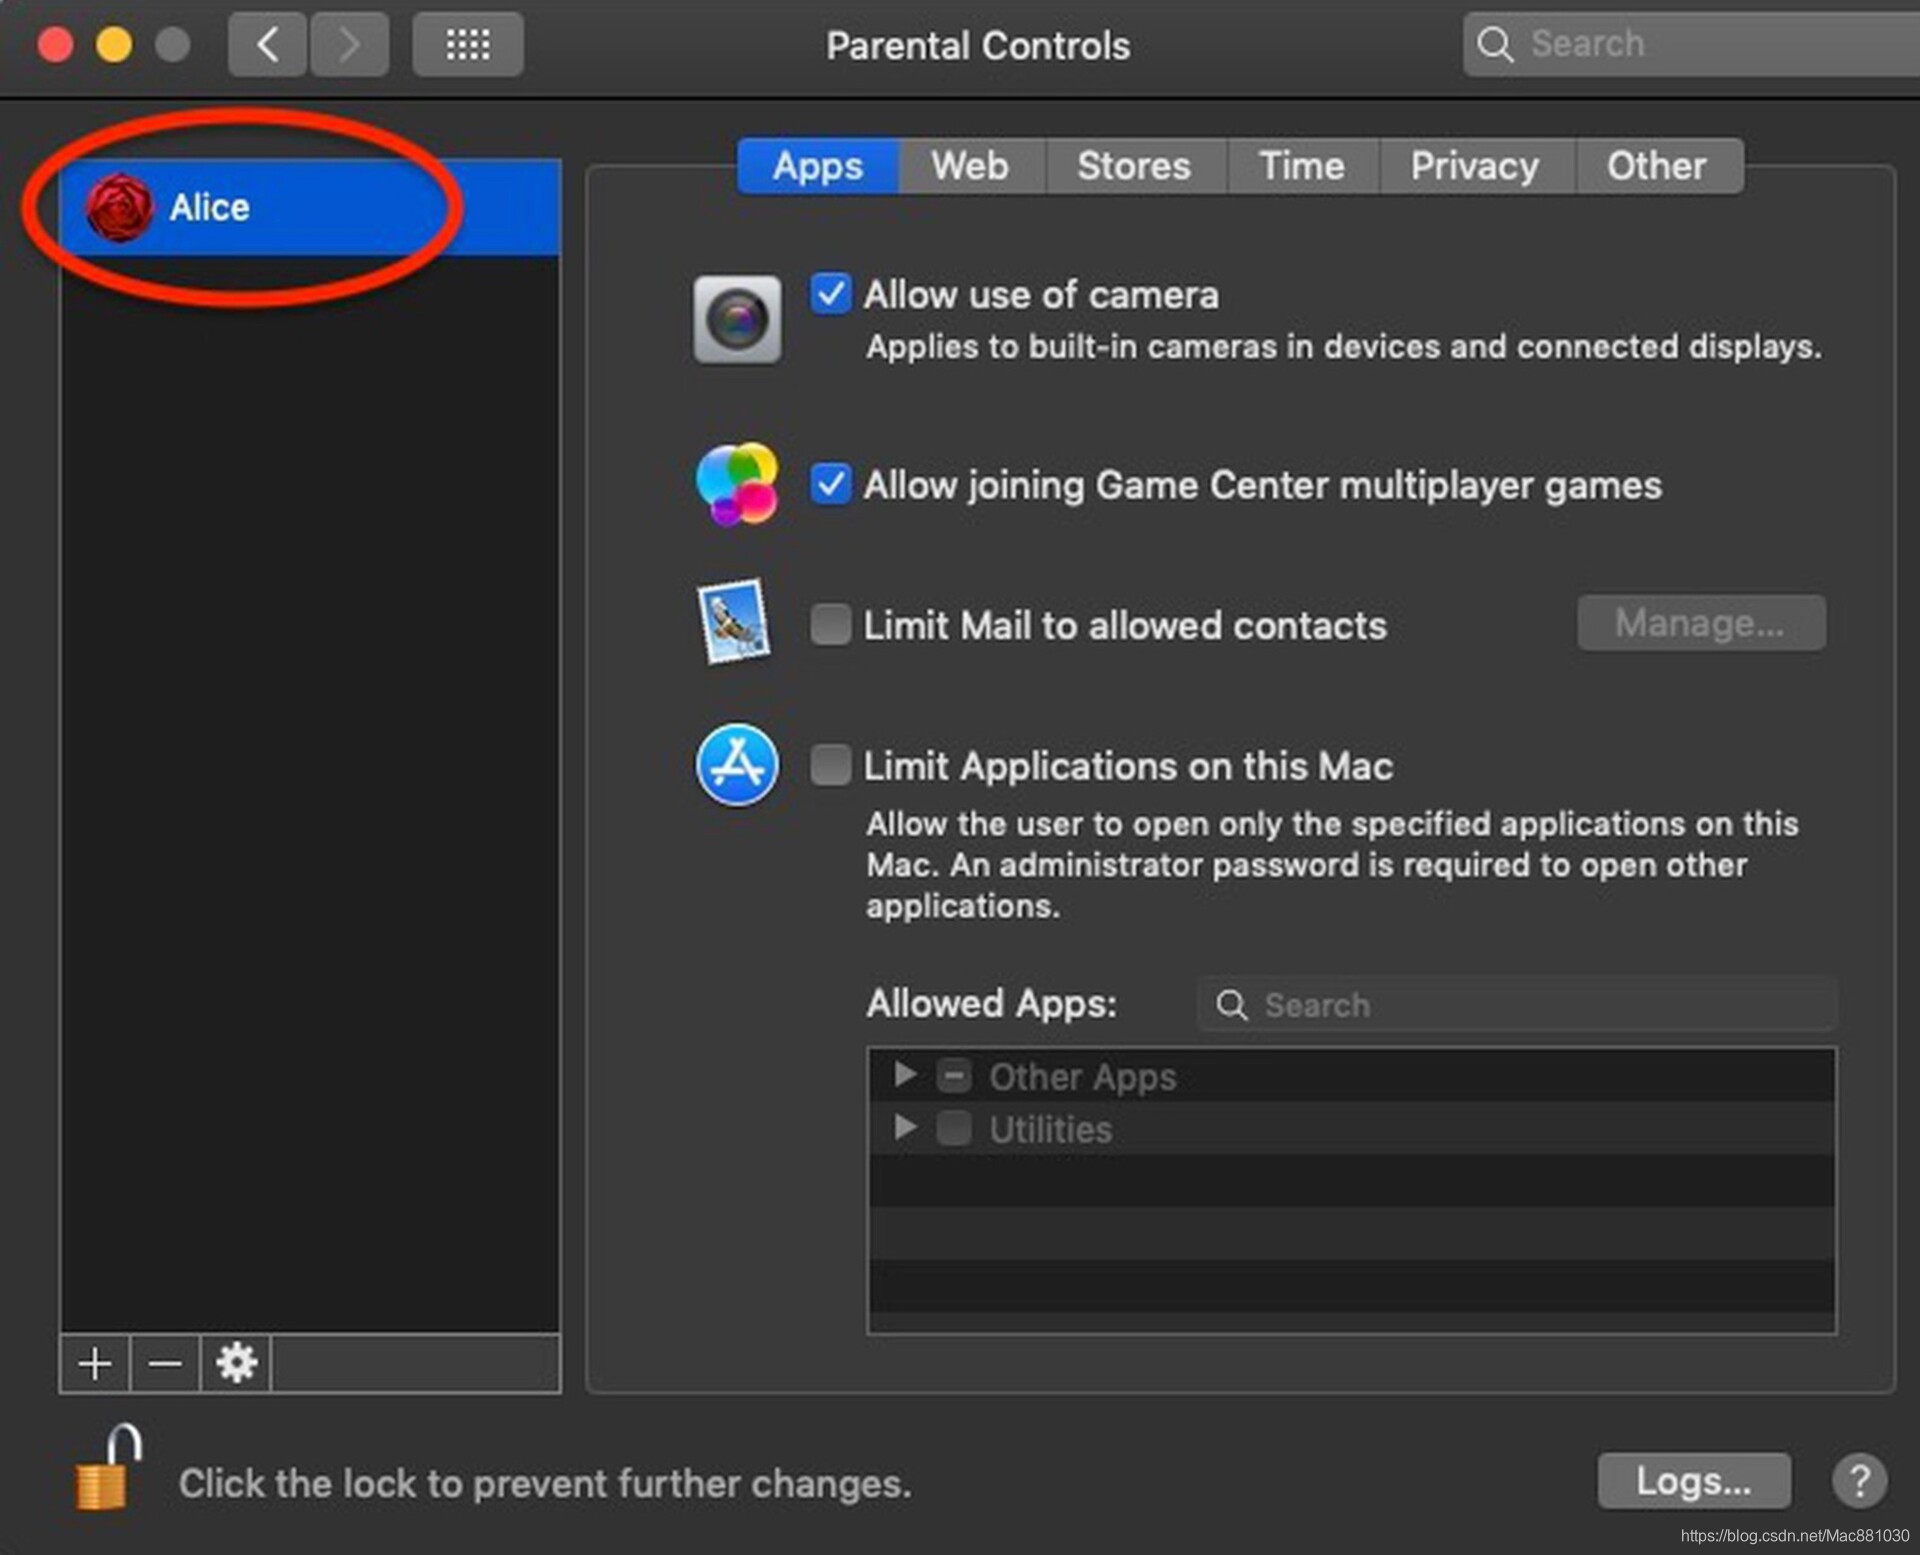Open the Privacy tab
1920x1555 pixels.
click(x=1474, y=166)
